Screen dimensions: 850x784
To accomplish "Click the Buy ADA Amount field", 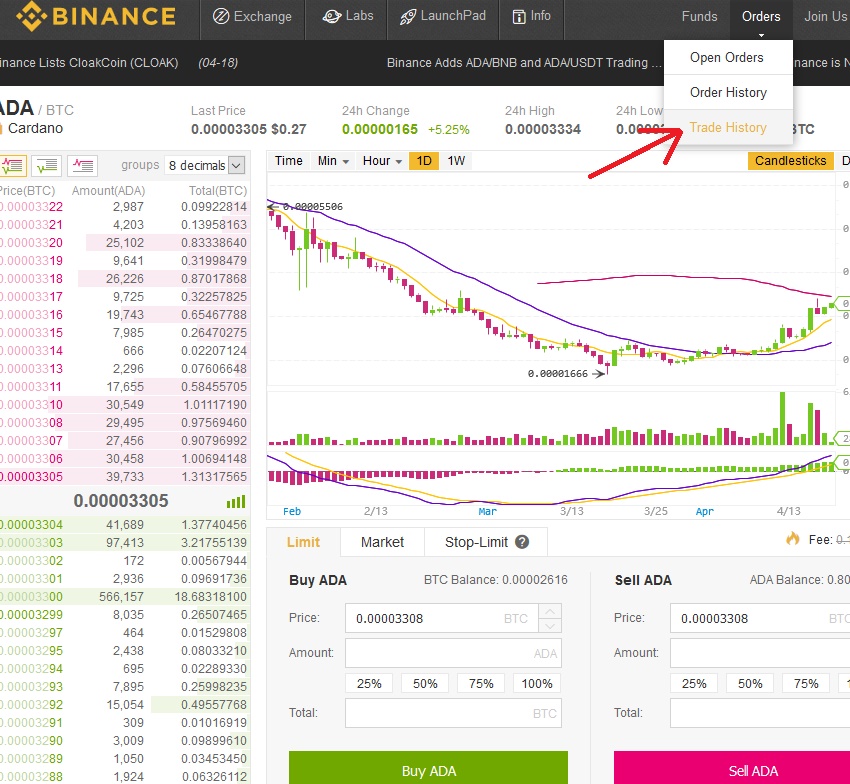I will click(x=453, y=653).
